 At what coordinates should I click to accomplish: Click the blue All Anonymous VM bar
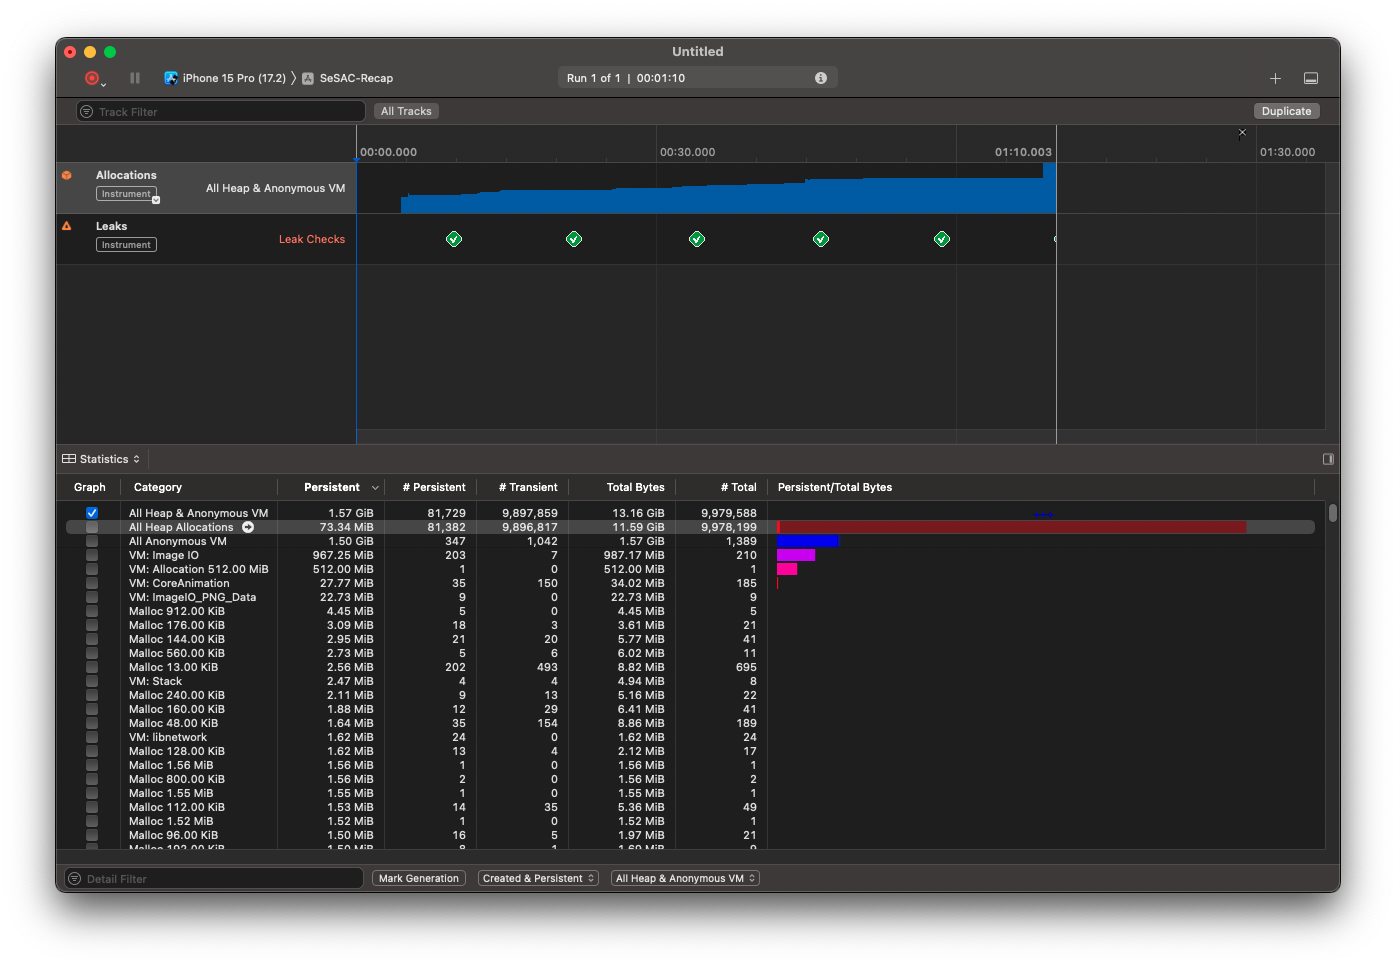click(808, 541)
